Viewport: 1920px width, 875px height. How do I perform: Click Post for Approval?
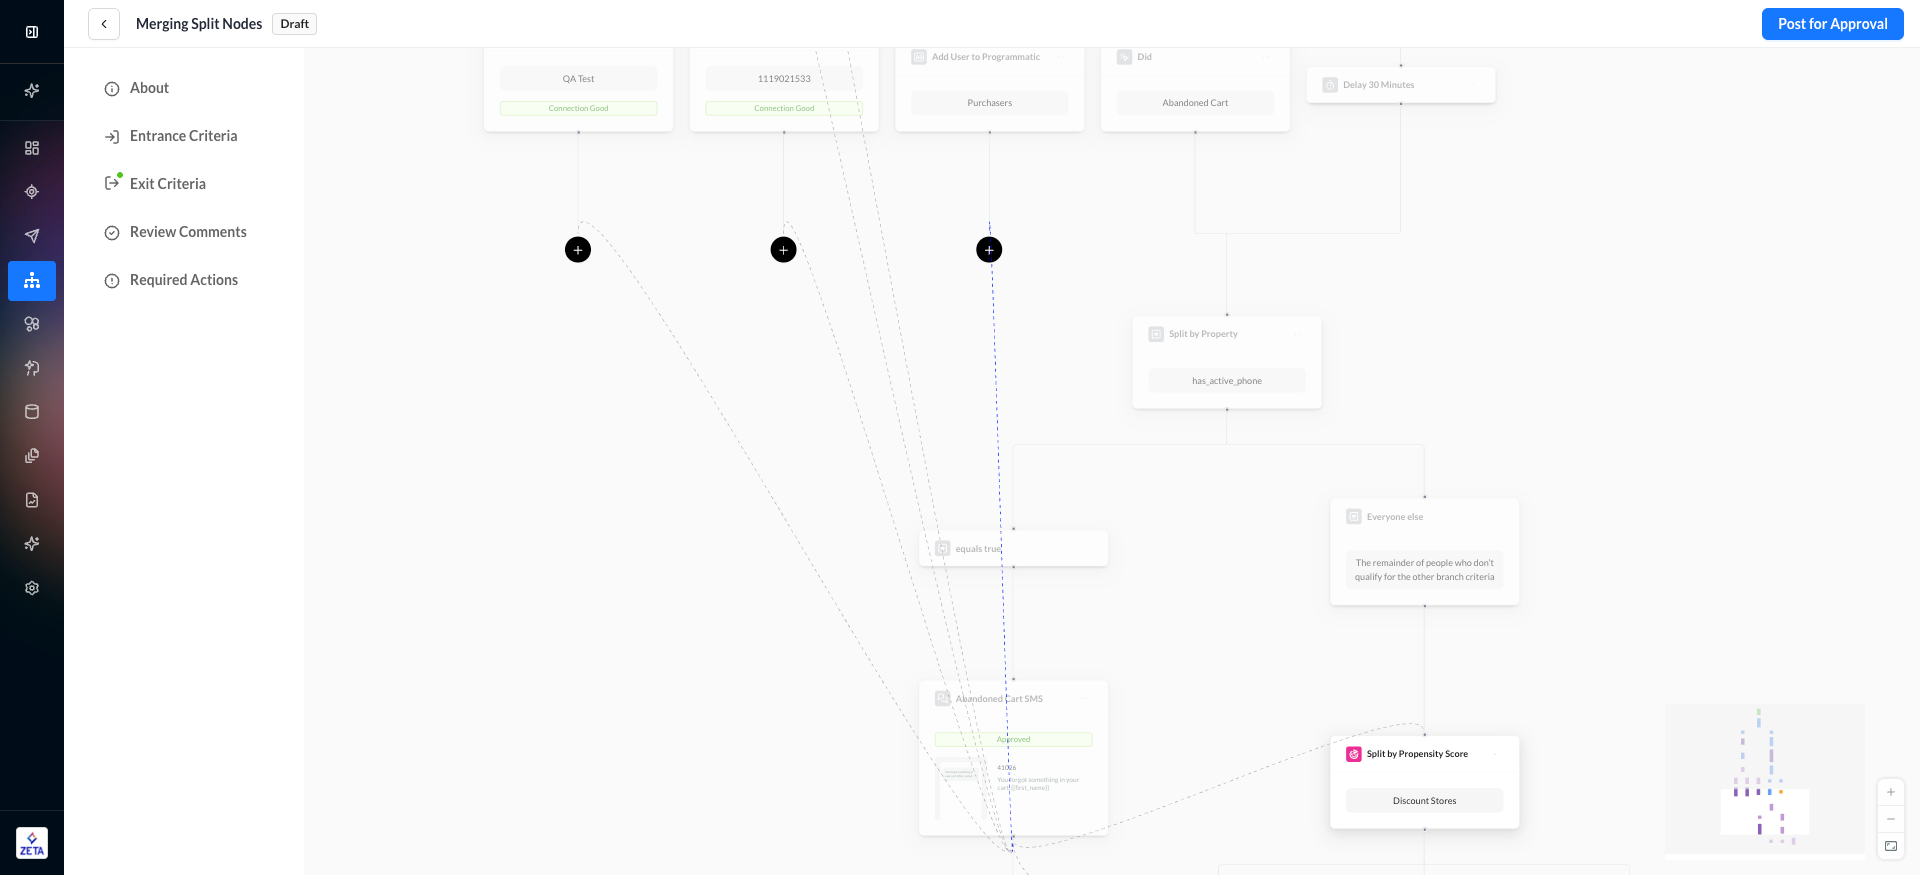tap(1832, 24)
